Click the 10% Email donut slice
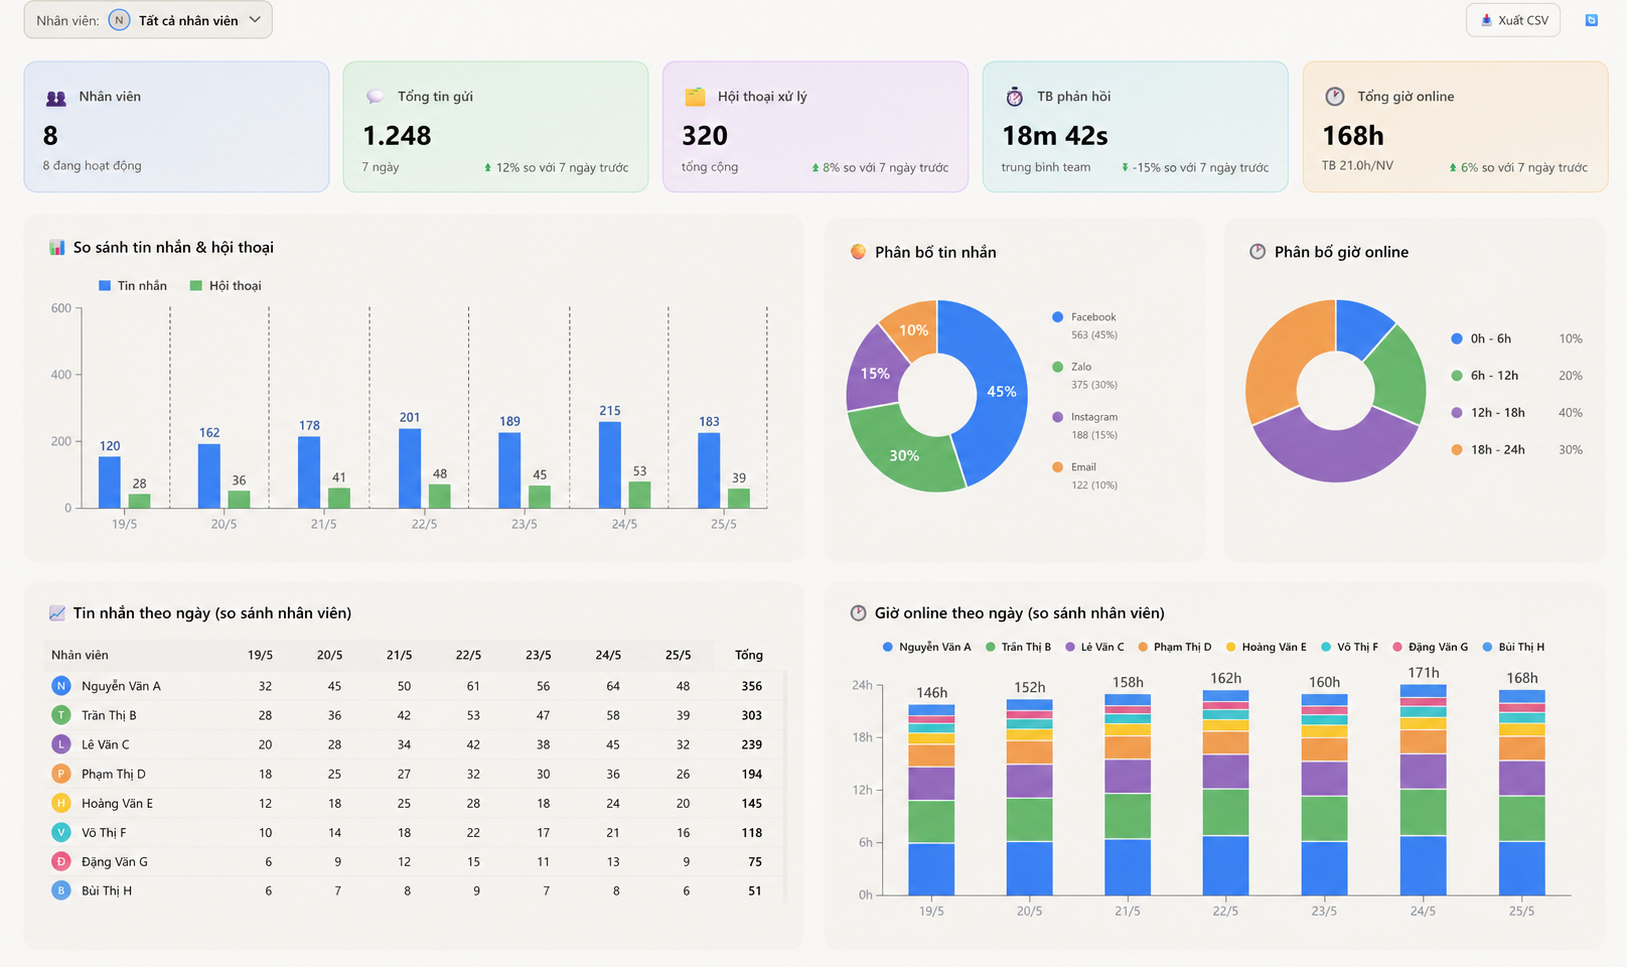This screenshot has height=967, width=1627. click(912, 329)
